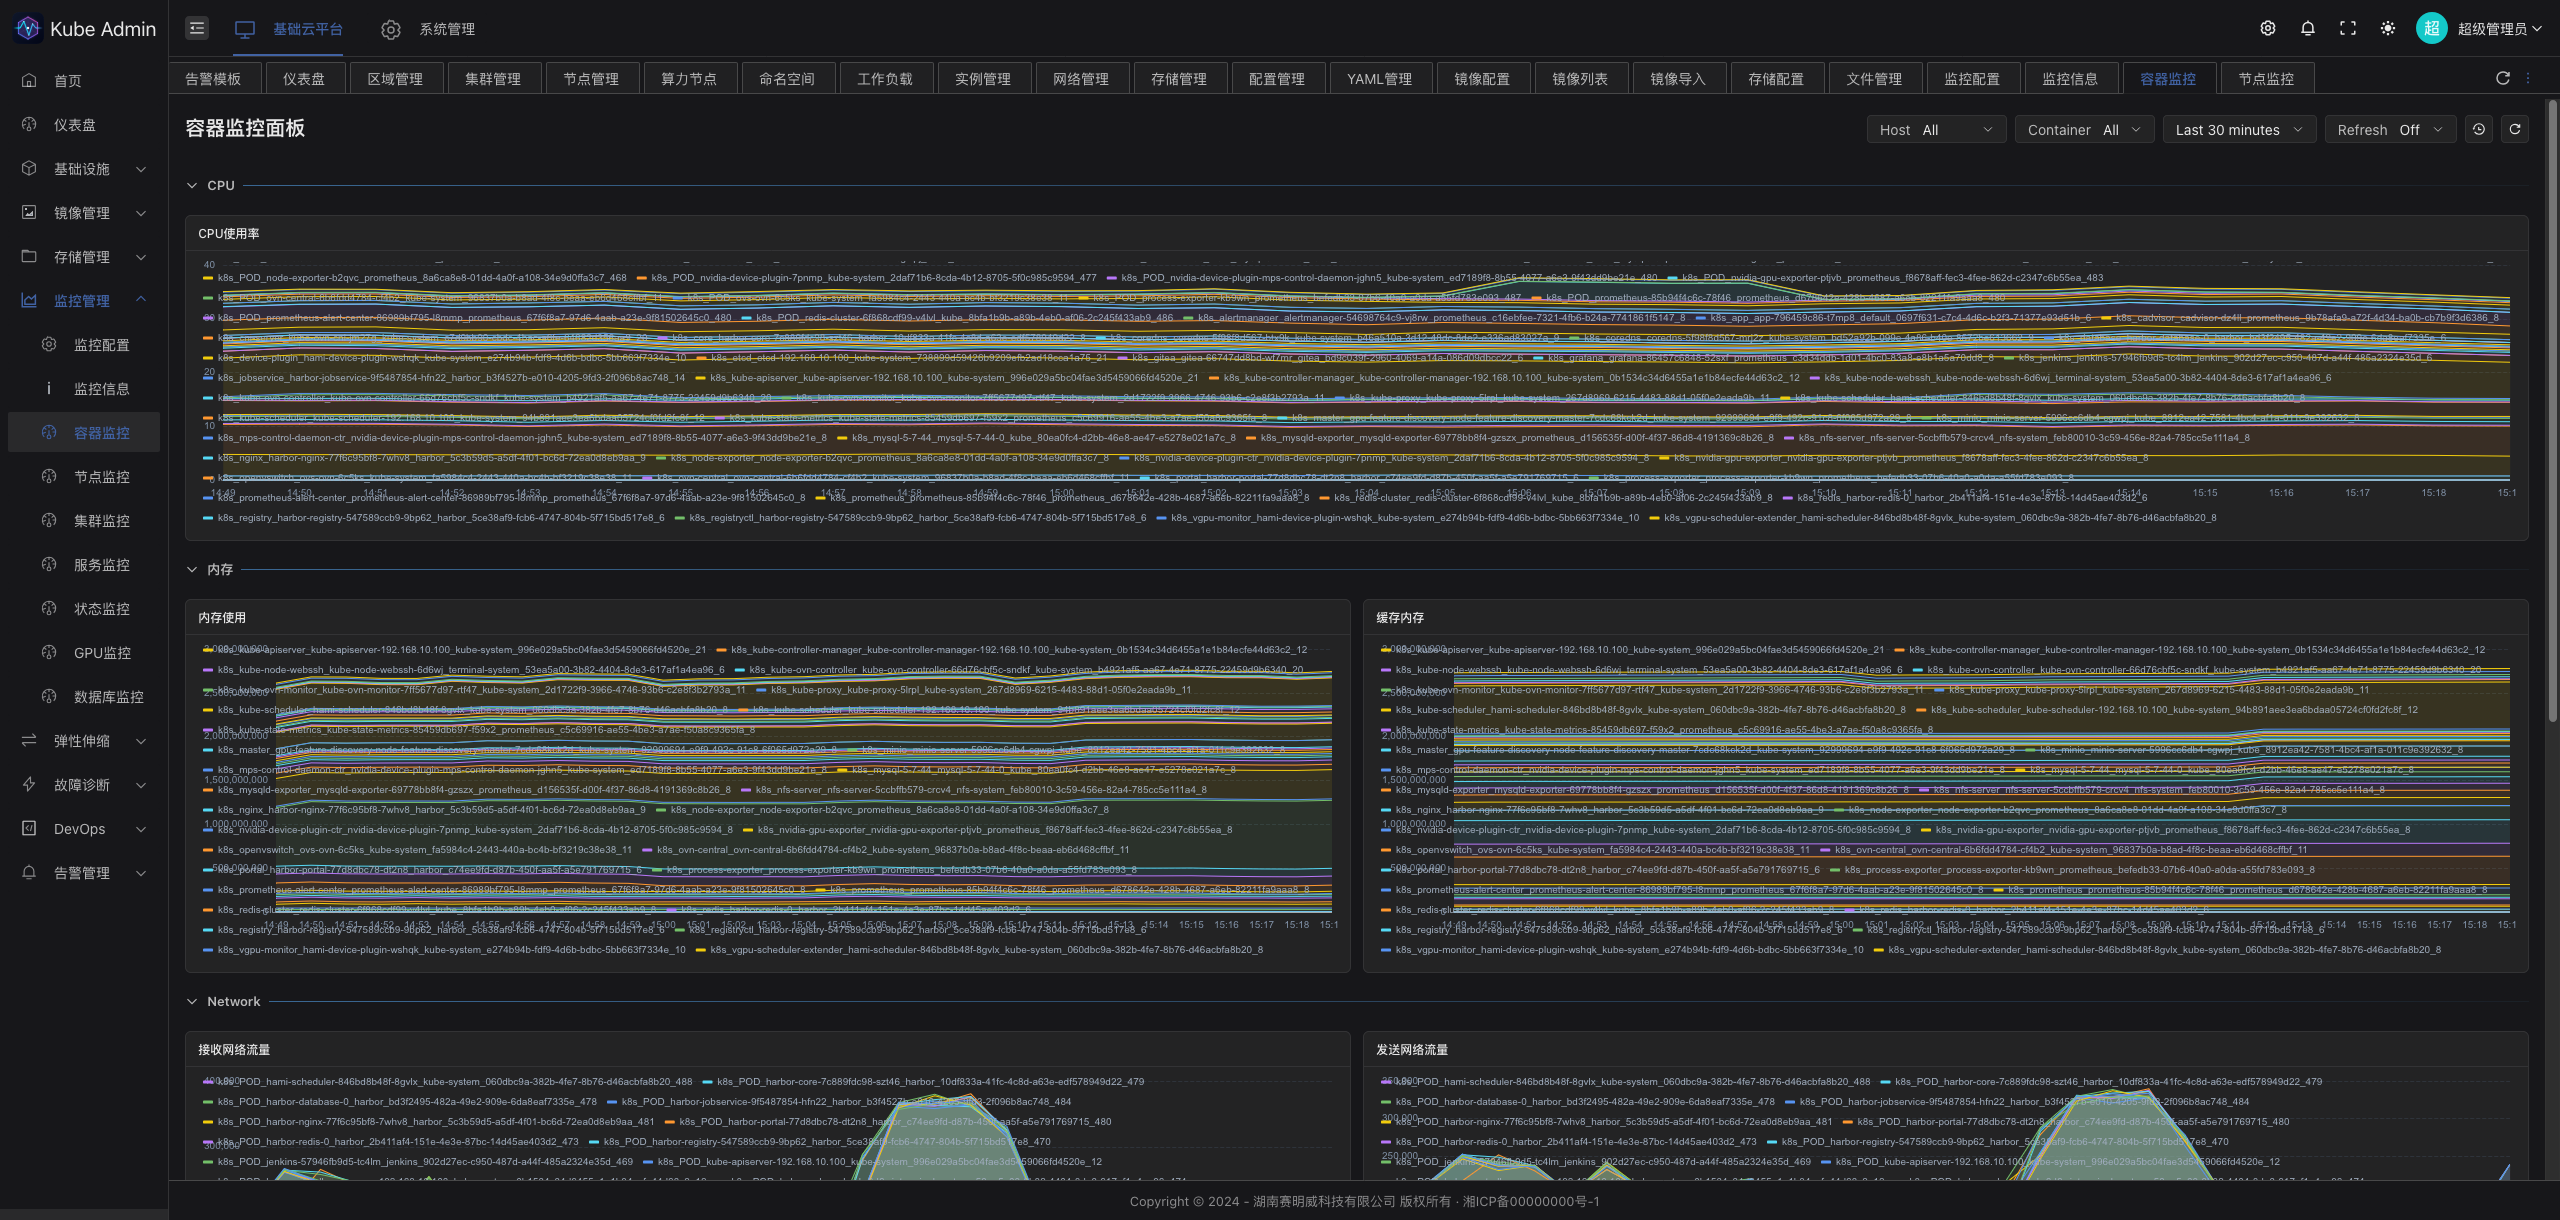Open the notifications bell
Image resolution: width=2560 pixels, height=1220 pixels.
(x=2308, y=29)
